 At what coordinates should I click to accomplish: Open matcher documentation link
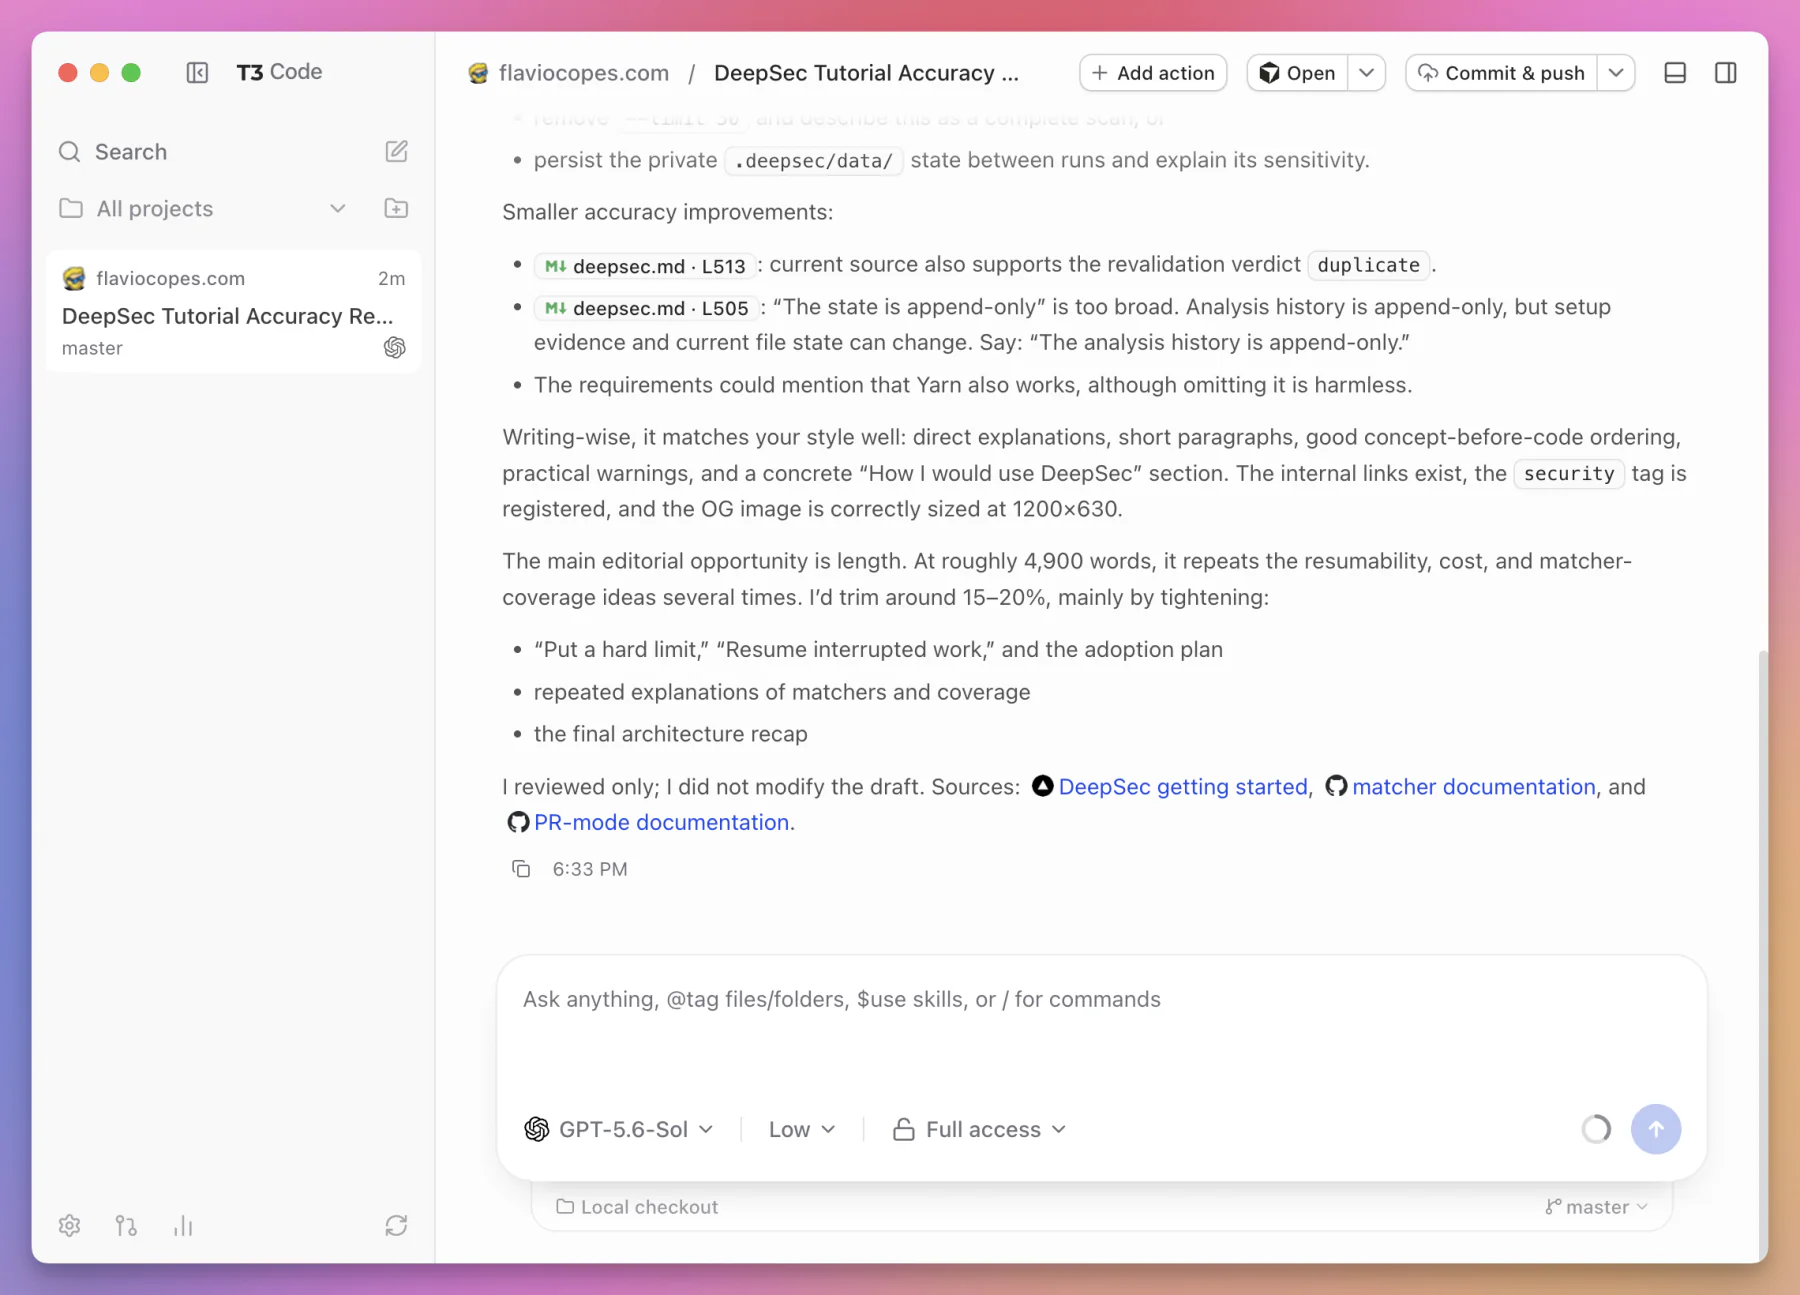click(x=1474, y=787)
